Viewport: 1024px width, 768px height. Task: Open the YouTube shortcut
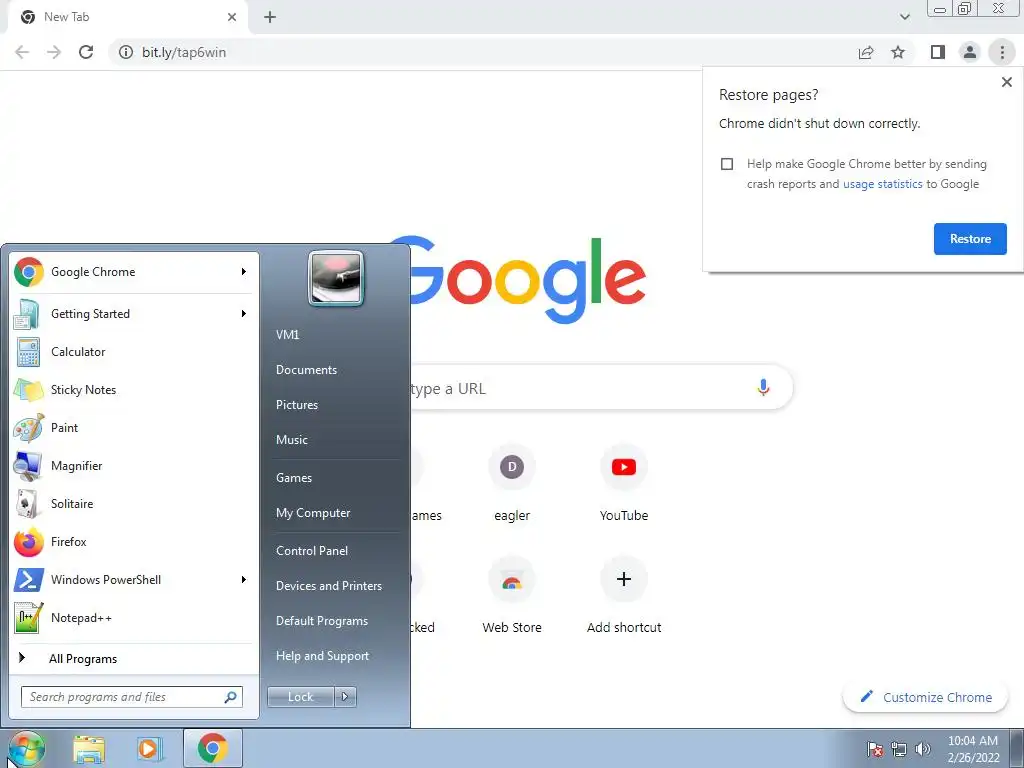pyautogui.click(x=624, y=483)
